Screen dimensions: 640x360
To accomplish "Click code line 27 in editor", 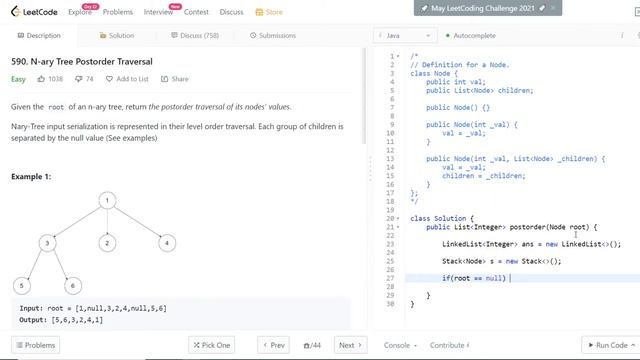I will [x=522, y=278].
